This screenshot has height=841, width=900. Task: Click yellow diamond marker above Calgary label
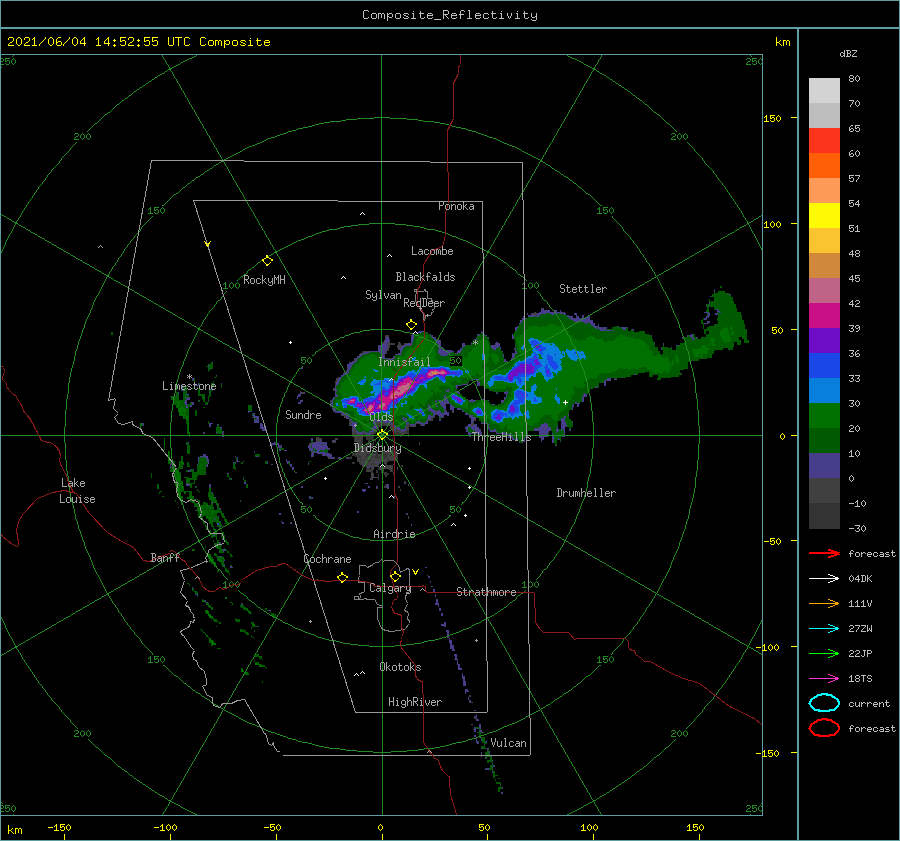[x=395, y=576]
